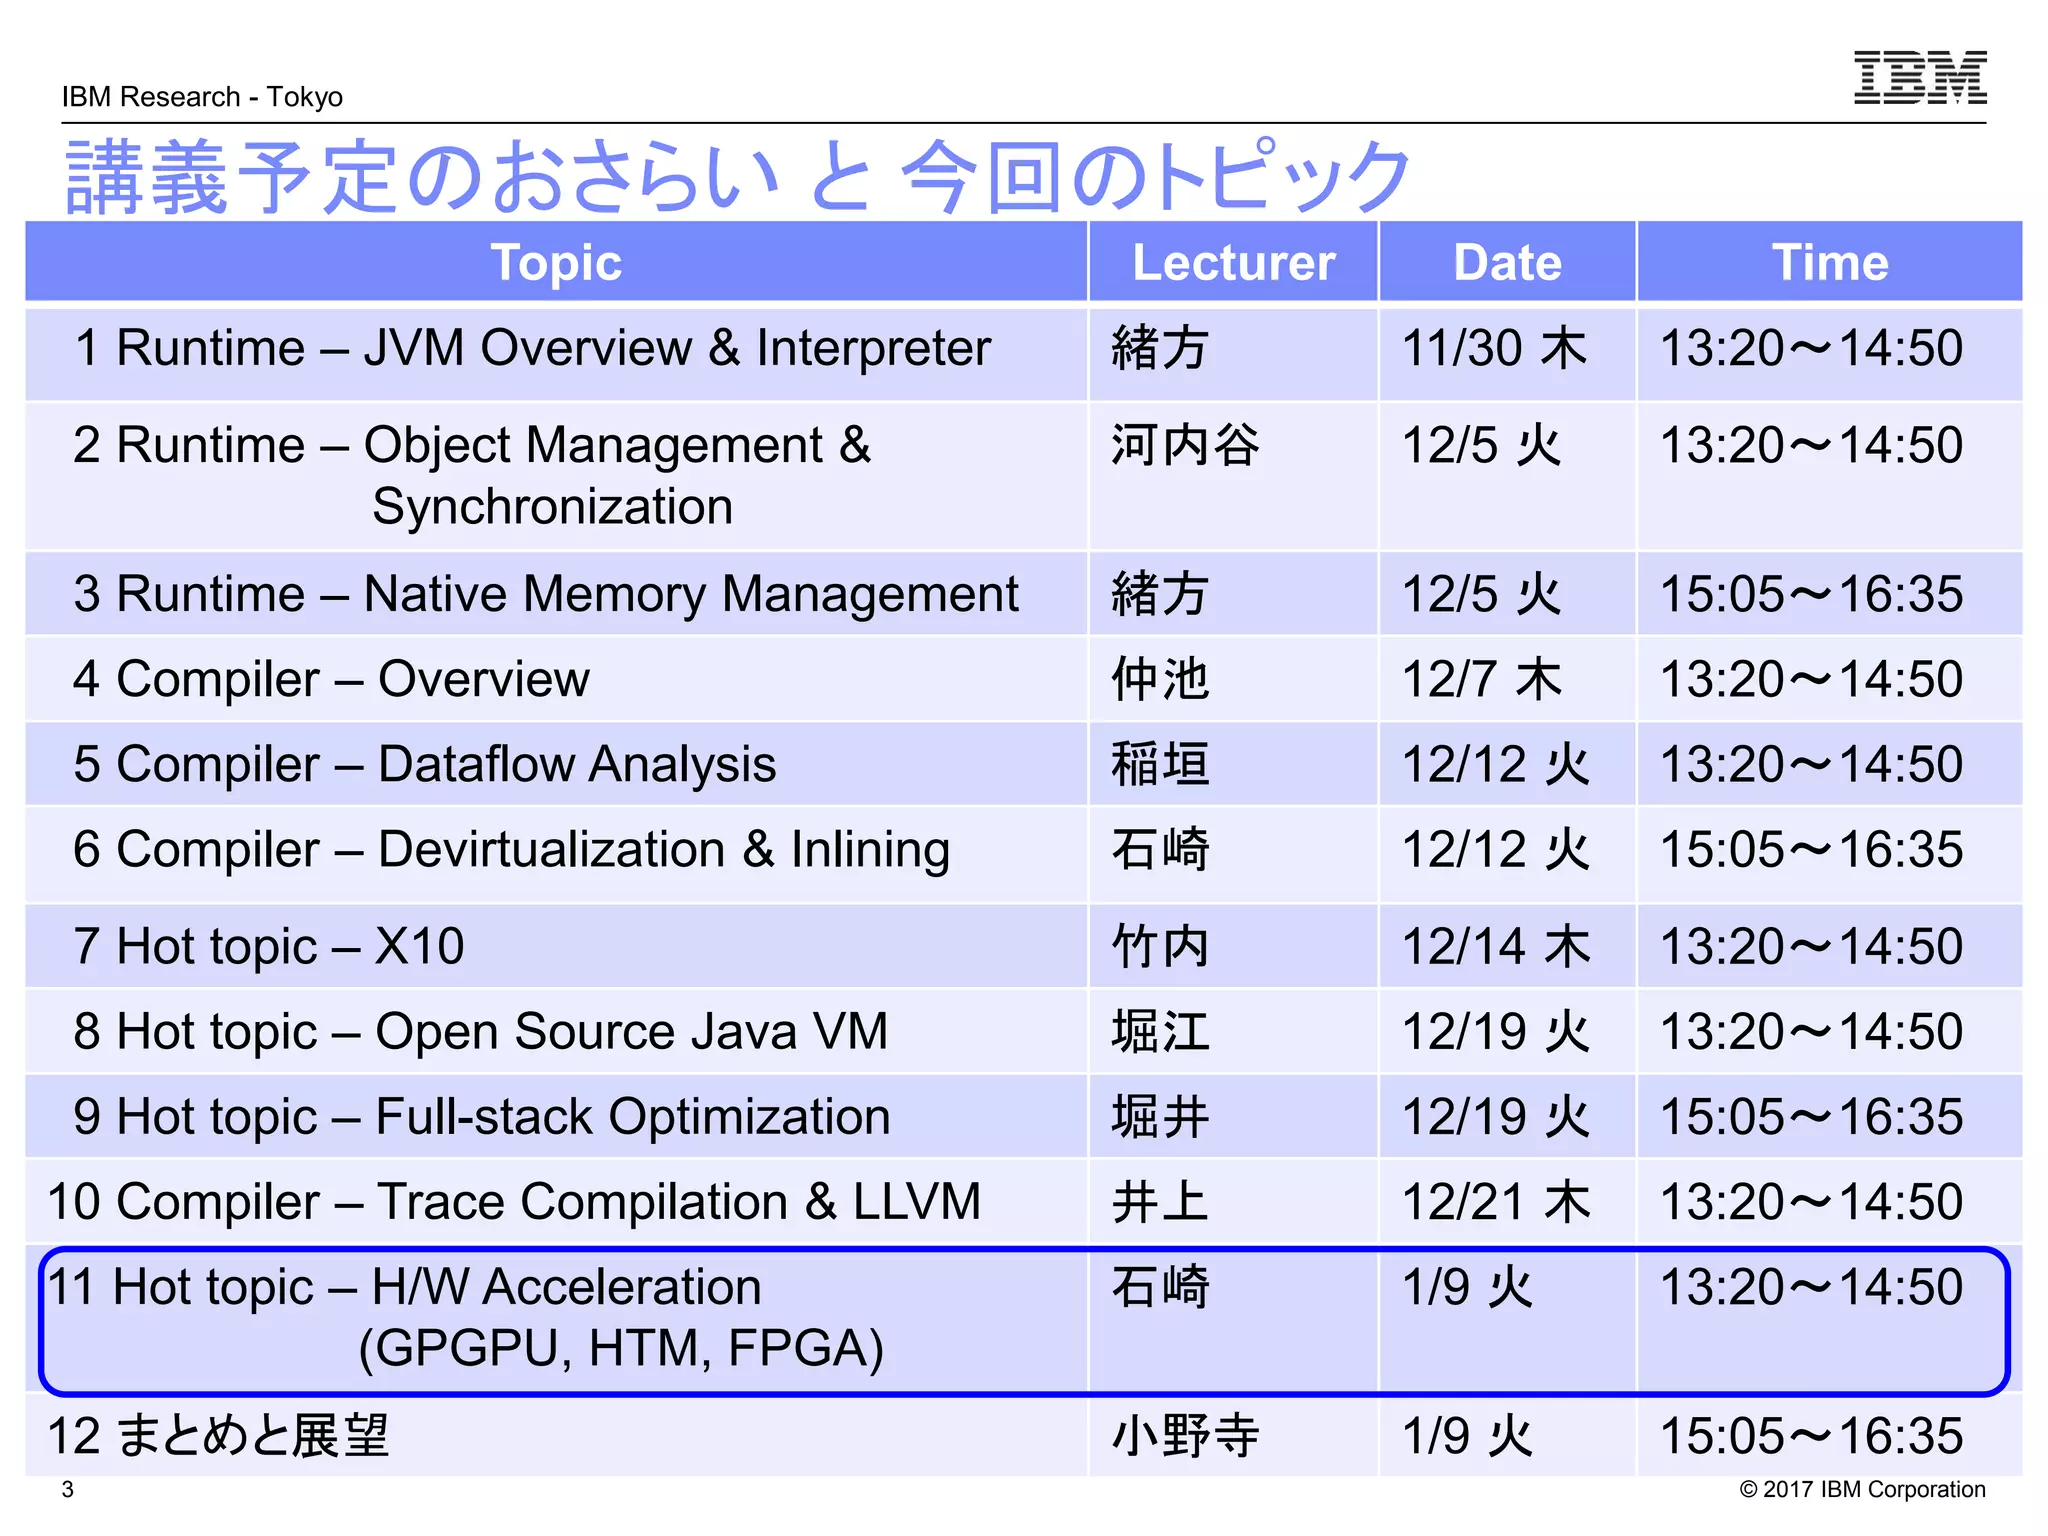Select '9 Hot topic – Full-stack Optimization' cell

[x=556, y=1117]
